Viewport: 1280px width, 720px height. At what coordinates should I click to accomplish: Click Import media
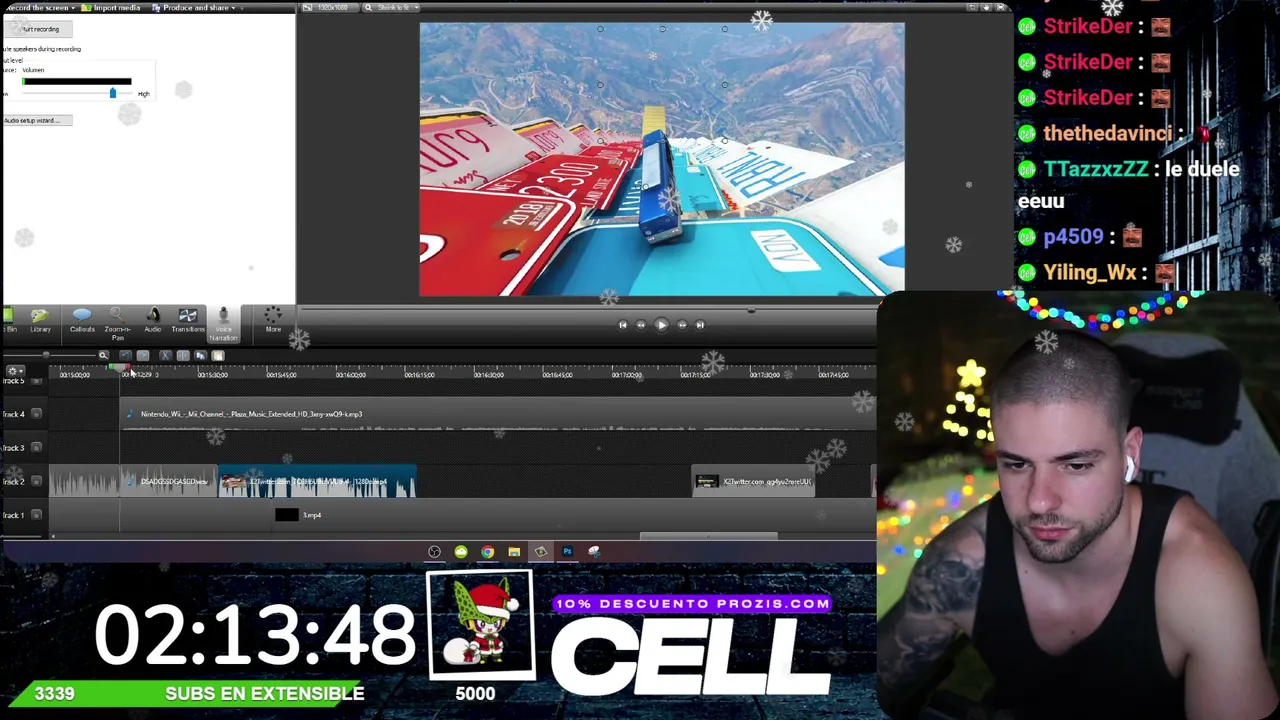tap(112, 8)
